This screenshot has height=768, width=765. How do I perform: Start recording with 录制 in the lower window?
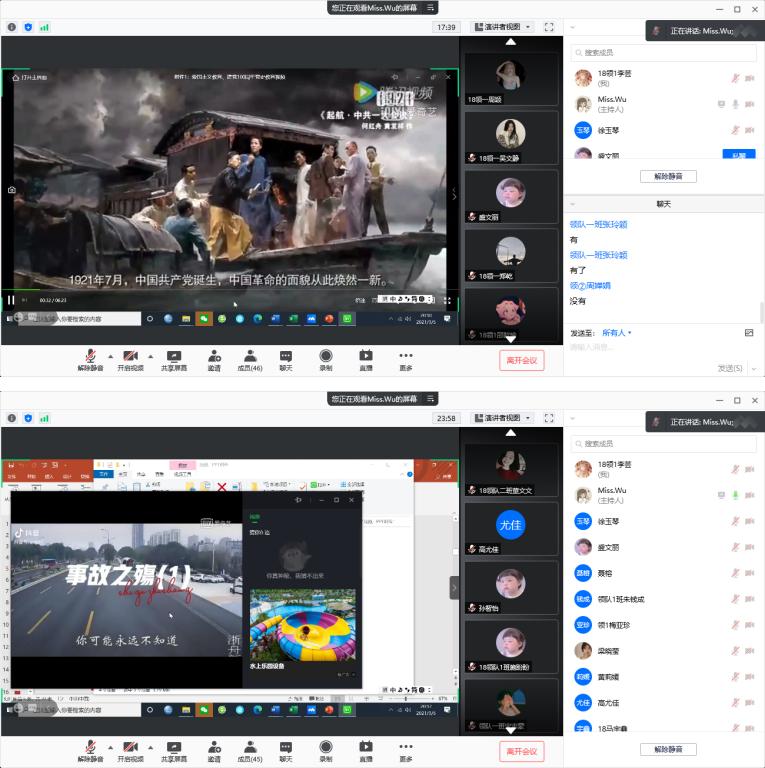[x=326, y=750]
